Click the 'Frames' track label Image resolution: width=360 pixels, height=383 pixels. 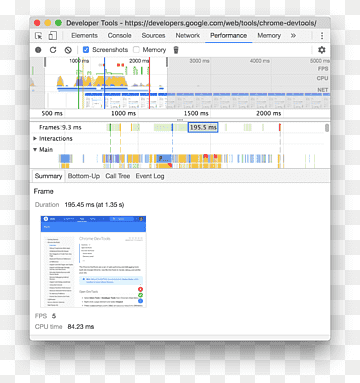tap(49, 127)
